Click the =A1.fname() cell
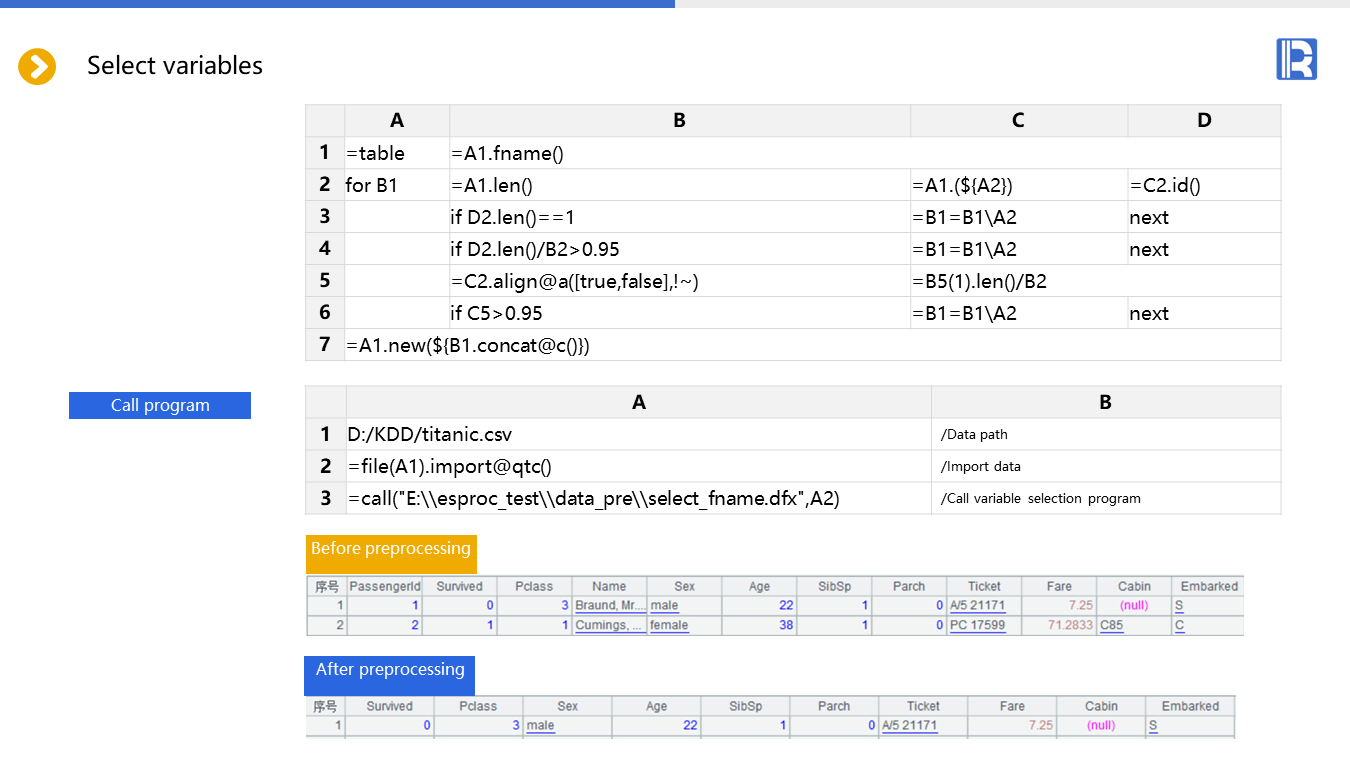Image resolution: width=1350 pixels, height=759 pixels. pyautogui.click(x=508, y=153)
